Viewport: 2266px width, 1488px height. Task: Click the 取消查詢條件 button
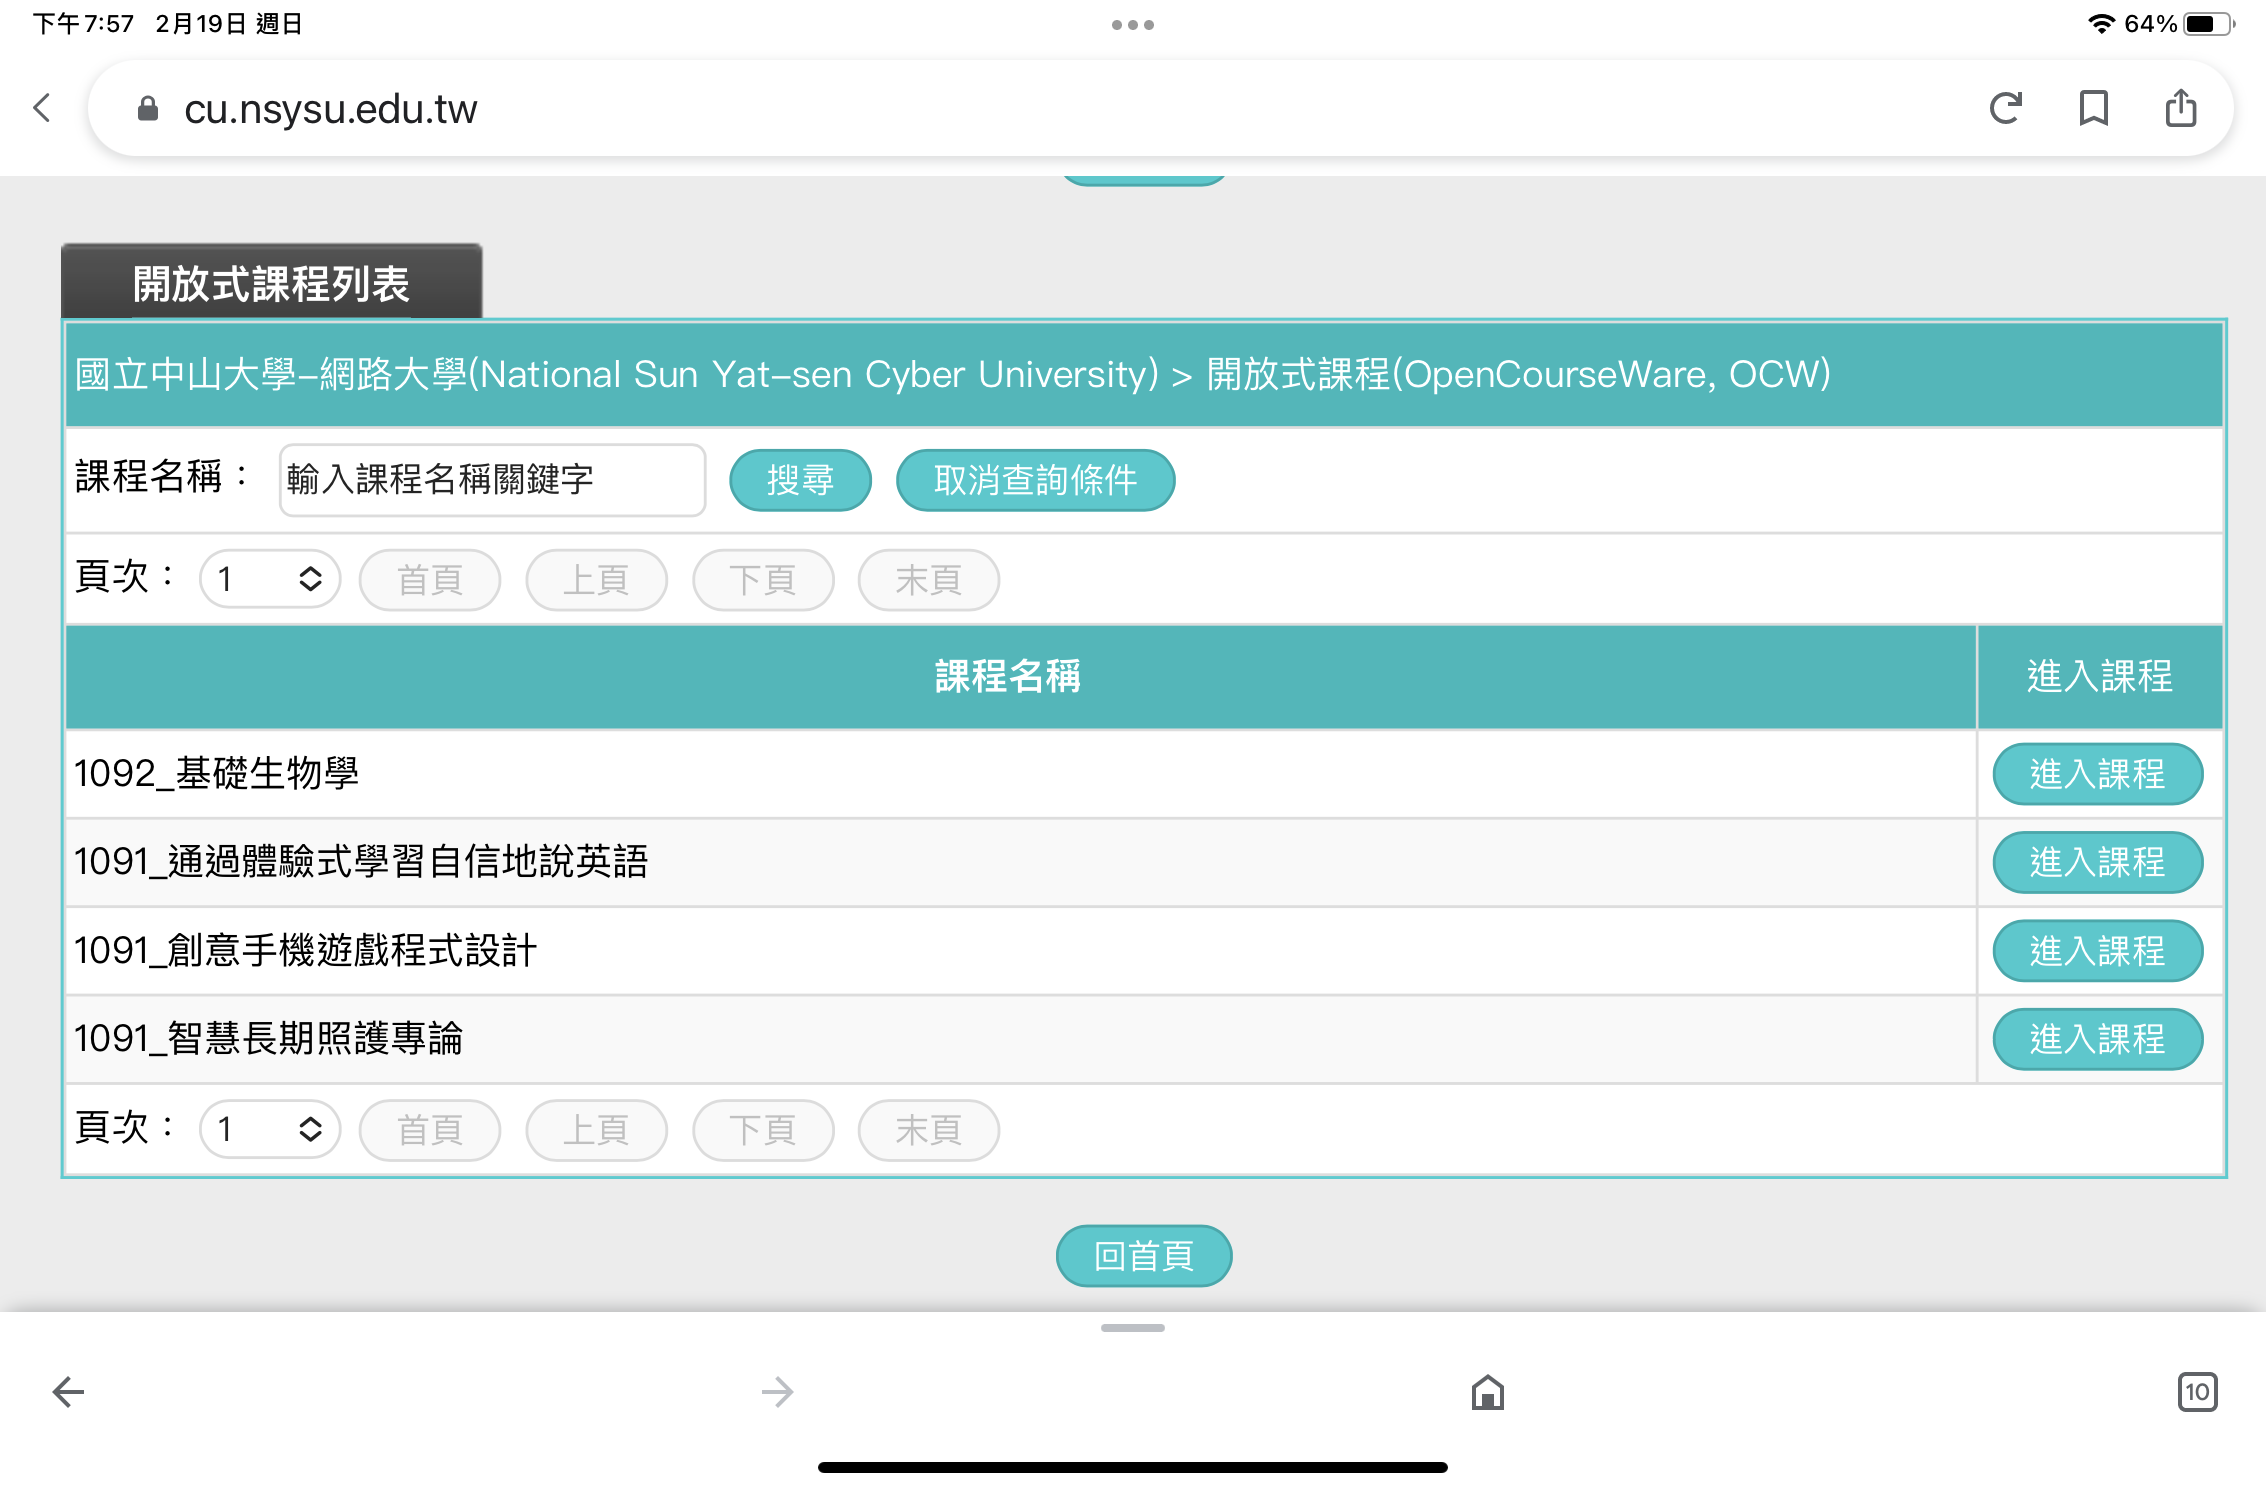(1035, 480)
